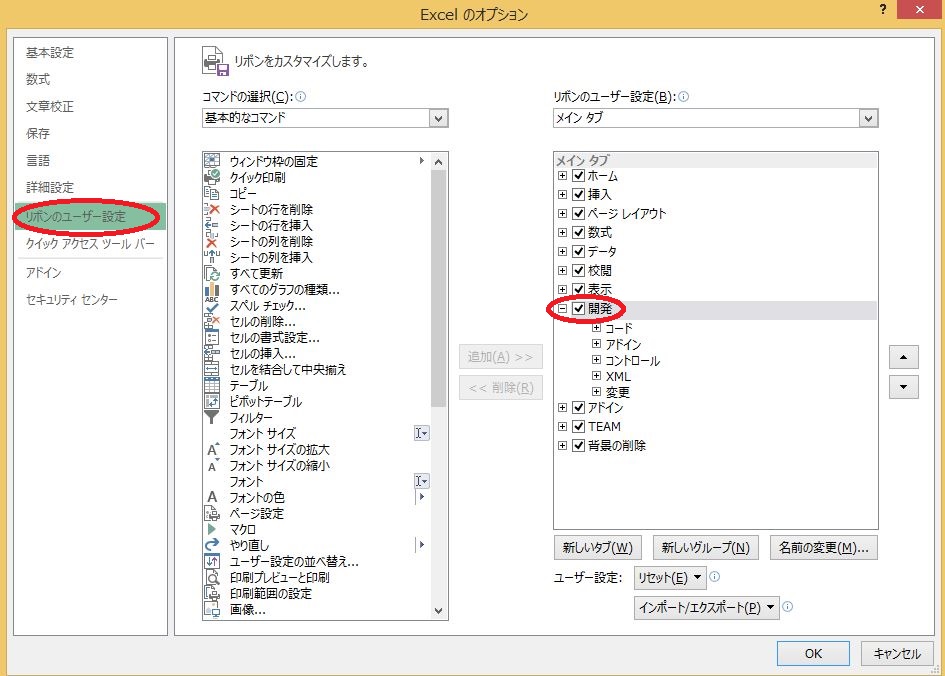Uncheck the 挿入 tab checkbox

tap(579, 194)
